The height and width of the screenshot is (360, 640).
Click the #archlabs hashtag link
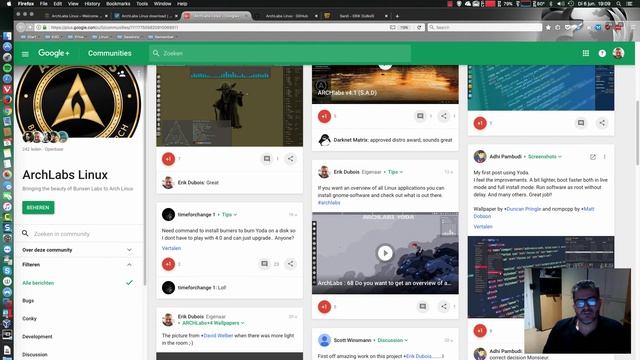coord(329,202)
